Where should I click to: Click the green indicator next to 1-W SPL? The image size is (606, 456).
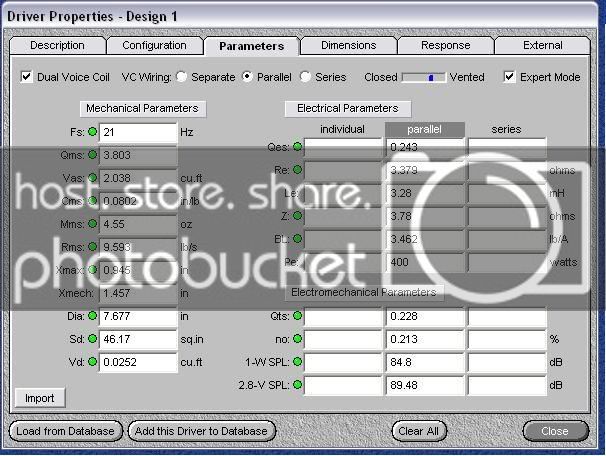[x=297, y=362]
